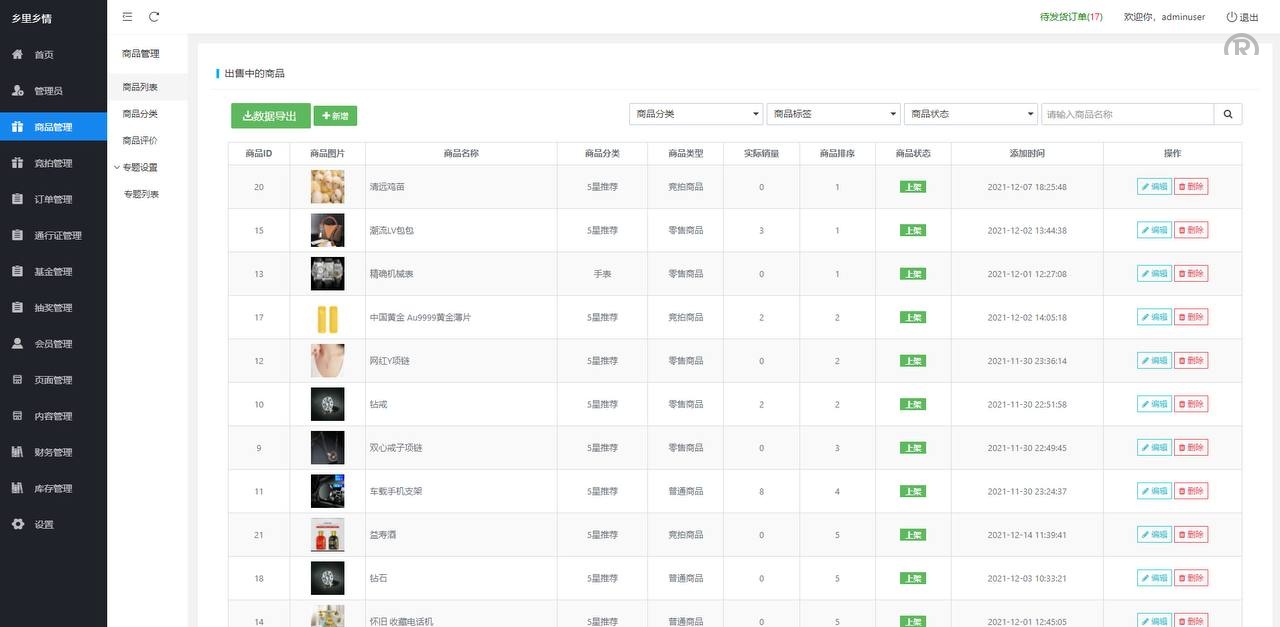Expand the 商品状态 filter dropdown
Screen dimensions: 1280x627
[971, 114]
